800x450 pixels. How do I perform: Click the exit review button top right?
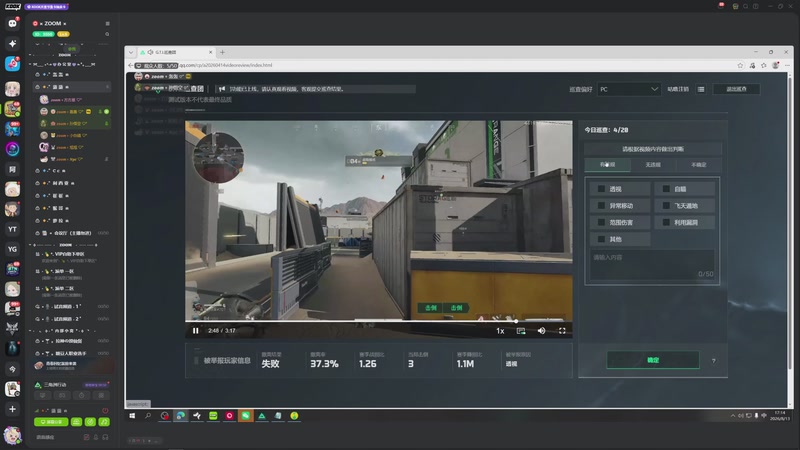coord(736,89)
